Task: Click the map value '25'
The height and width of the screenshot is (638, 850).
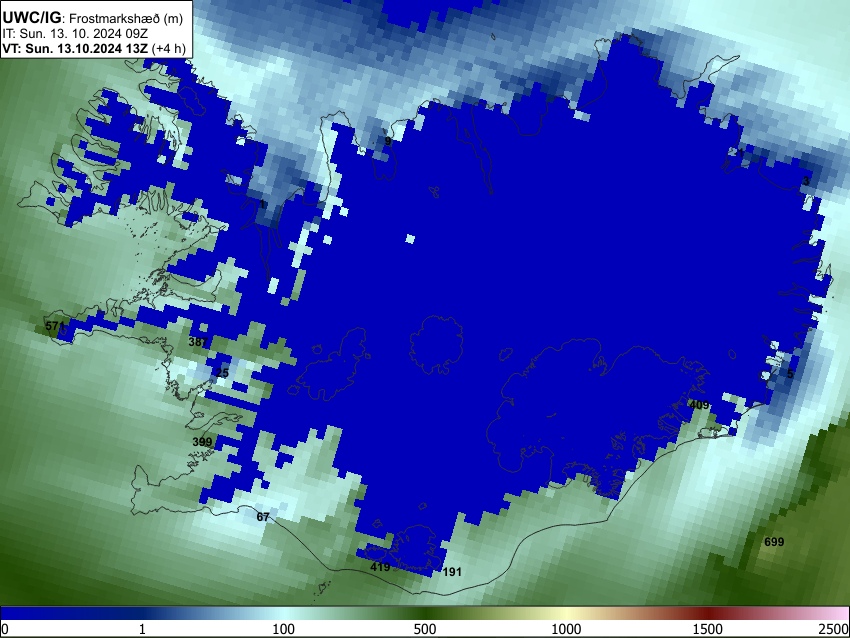Action: pos(222,373)
